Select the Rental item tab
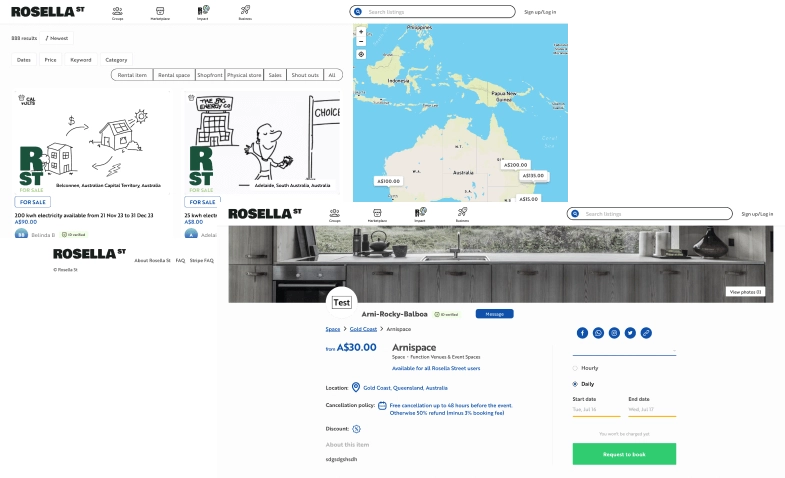785x478 pixels. click(x=132, y=75)
